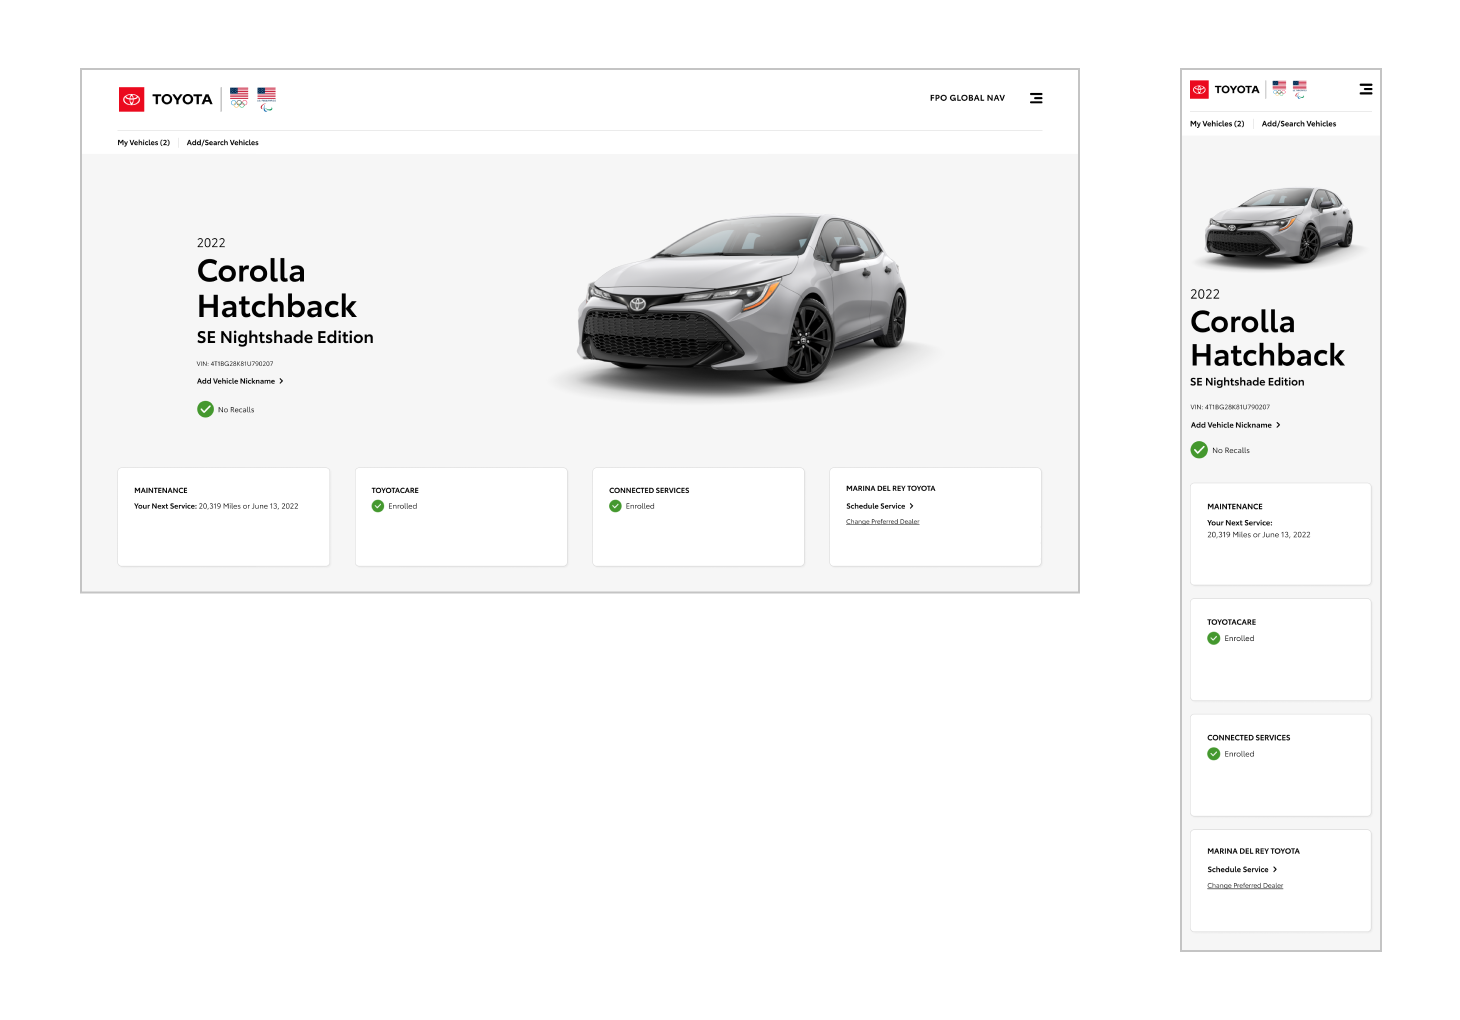Image resolution: width=1460 pixels, height=1020 pixels.
Task: Click Schedule Service link in desktop dealer card
Action: click(880, 506)
